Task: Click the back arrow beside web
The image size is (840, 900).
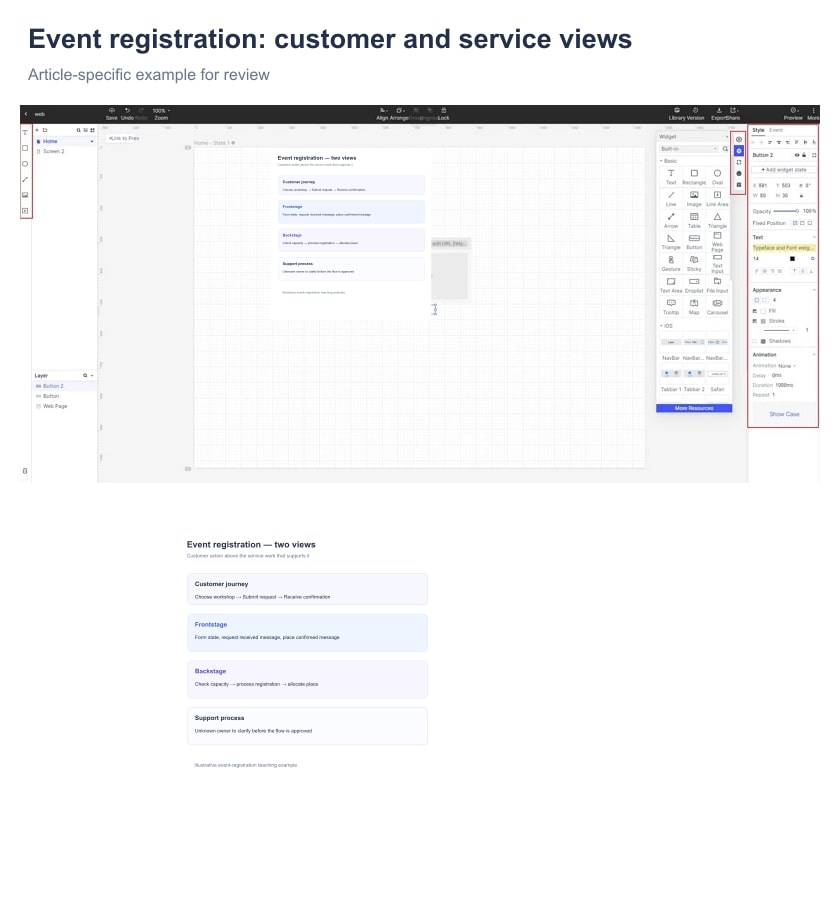Action: pos(26,114)
